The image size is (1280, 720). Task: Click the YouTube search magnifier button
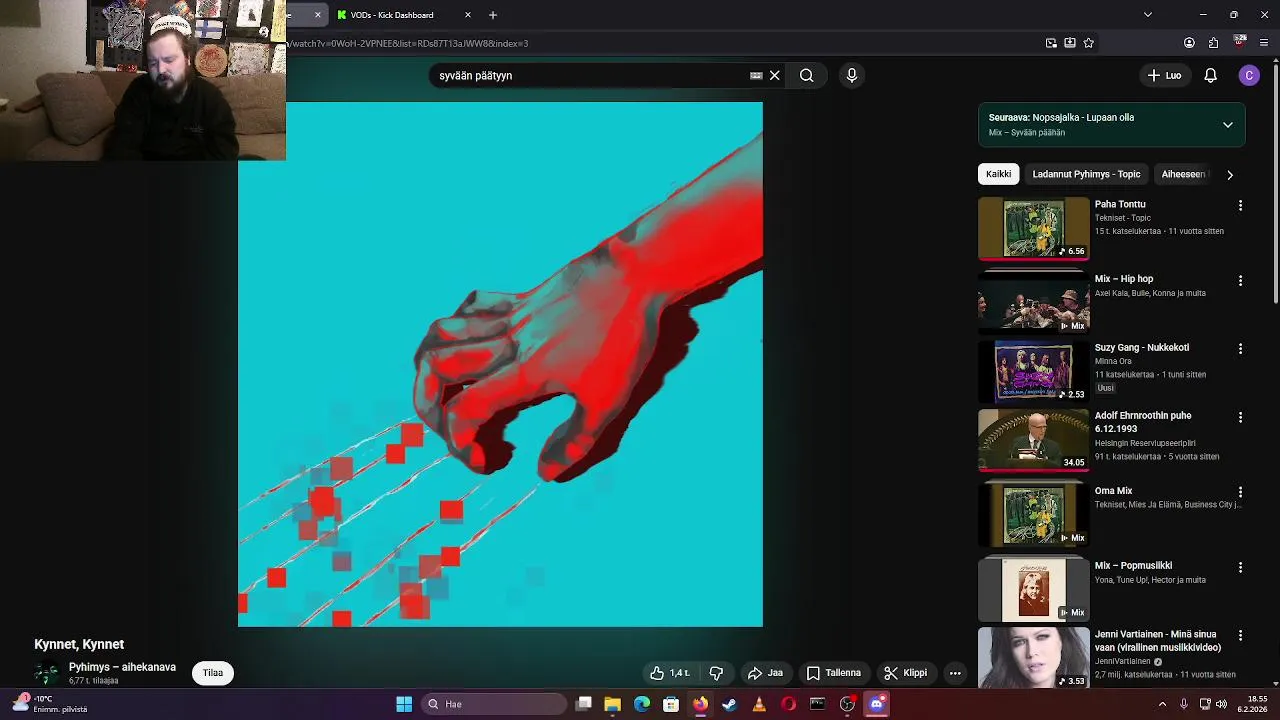coord(806,75)
